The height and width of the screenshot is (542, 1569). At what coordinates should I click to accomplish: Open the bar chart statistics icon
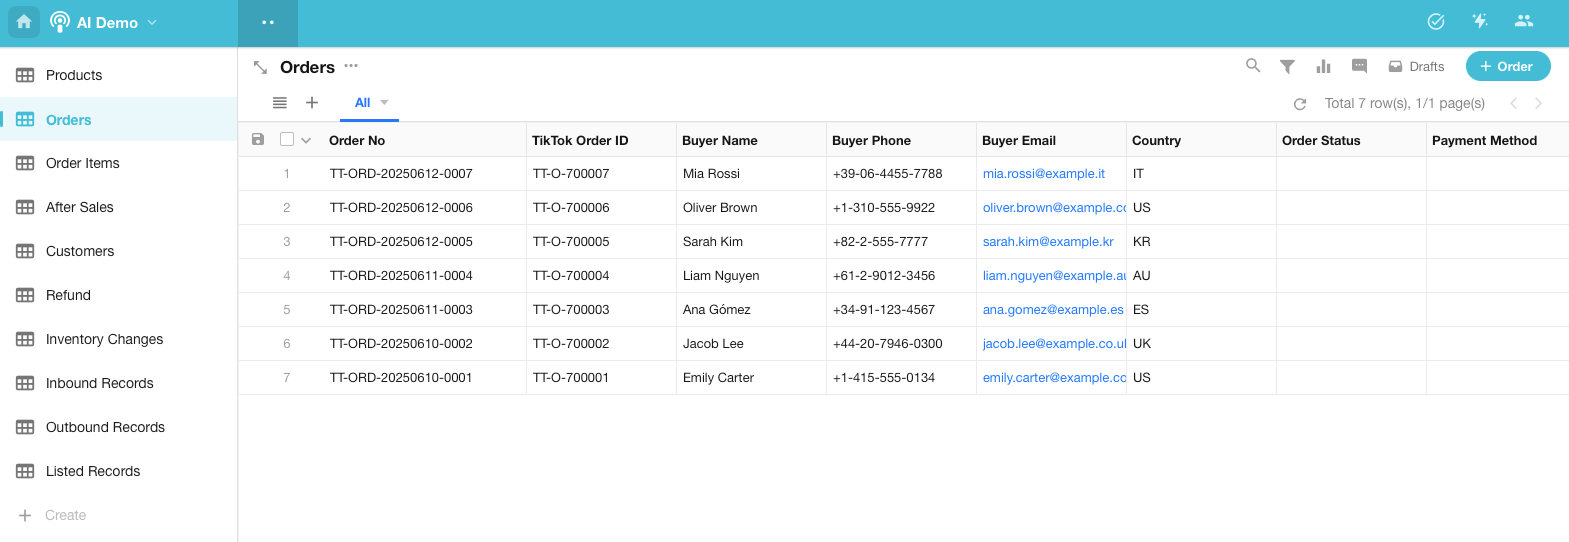click(x=1323, y=67)
